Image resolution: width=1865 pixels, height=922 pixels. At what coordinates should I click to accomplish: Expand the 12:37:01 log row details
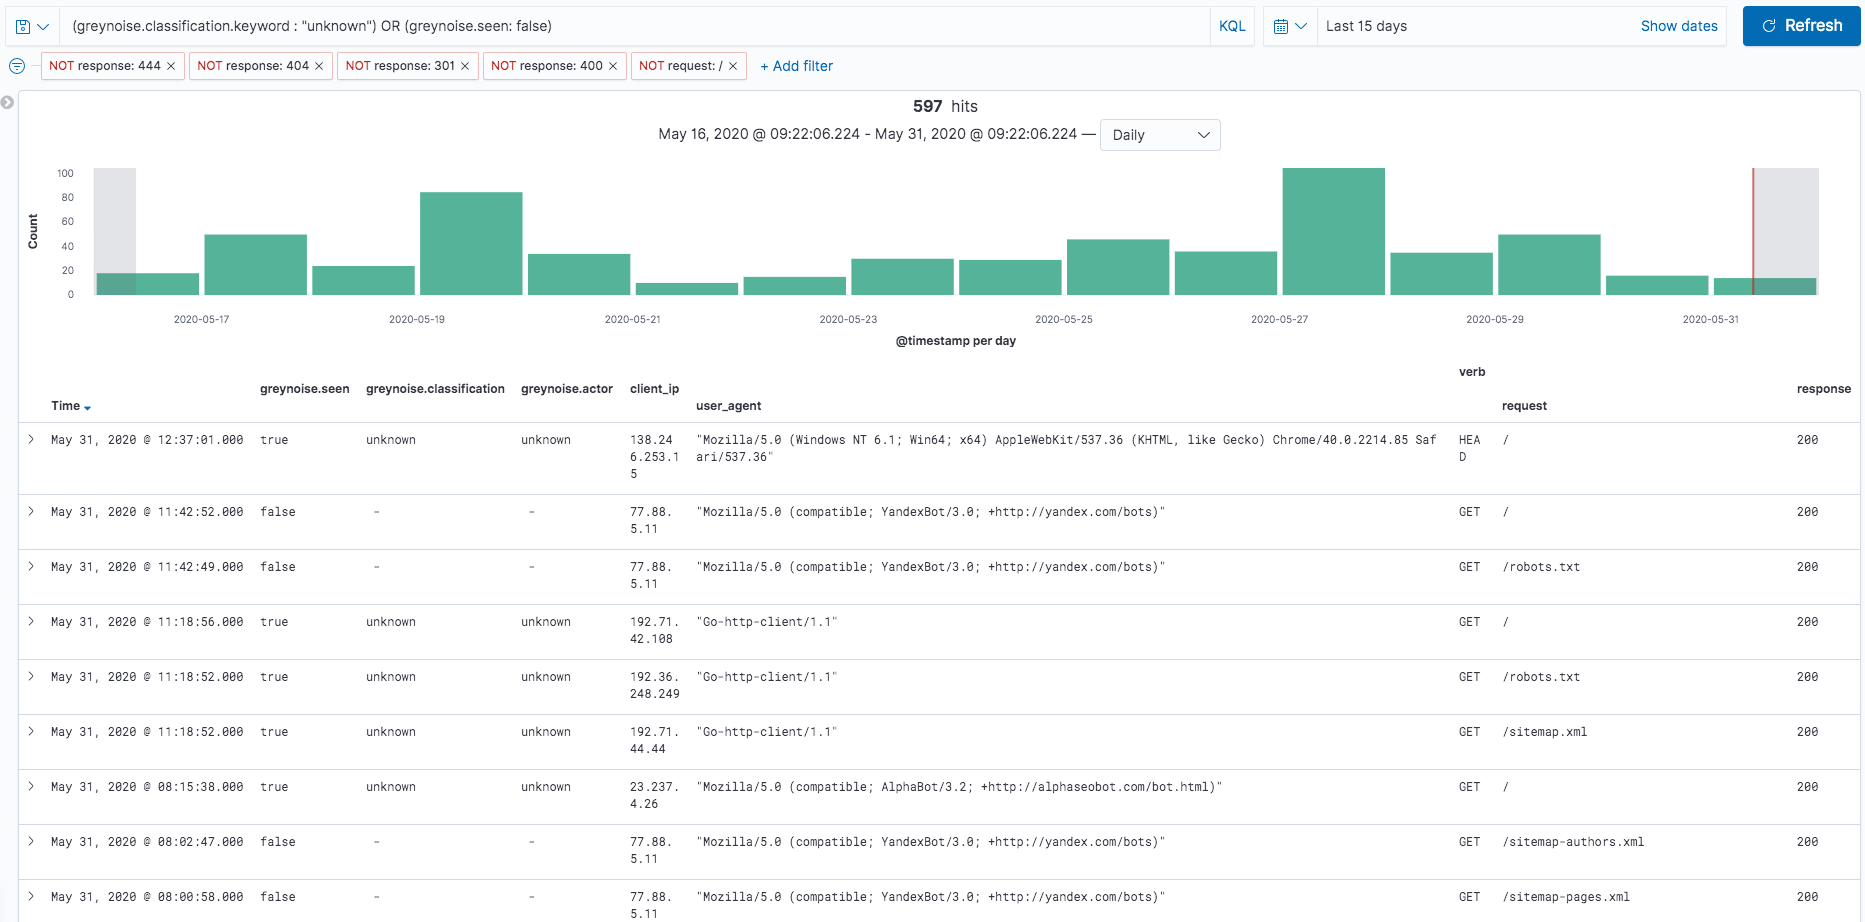[x=31, y=440]
